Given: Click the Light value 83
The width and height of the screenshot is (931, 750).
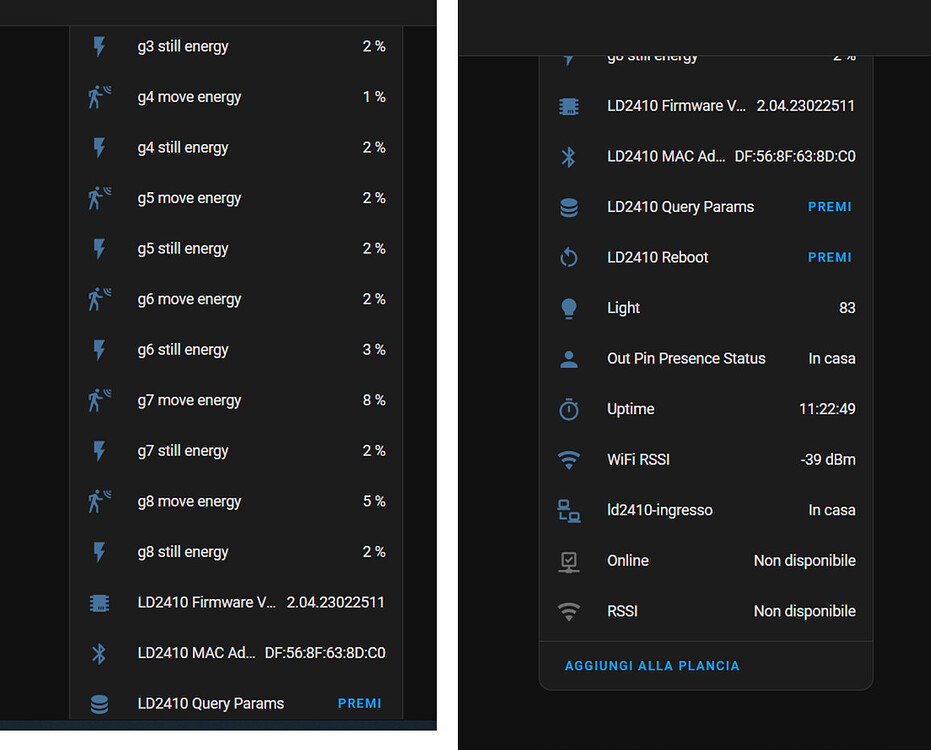Looking at the screenshot, I should (847, 308).
